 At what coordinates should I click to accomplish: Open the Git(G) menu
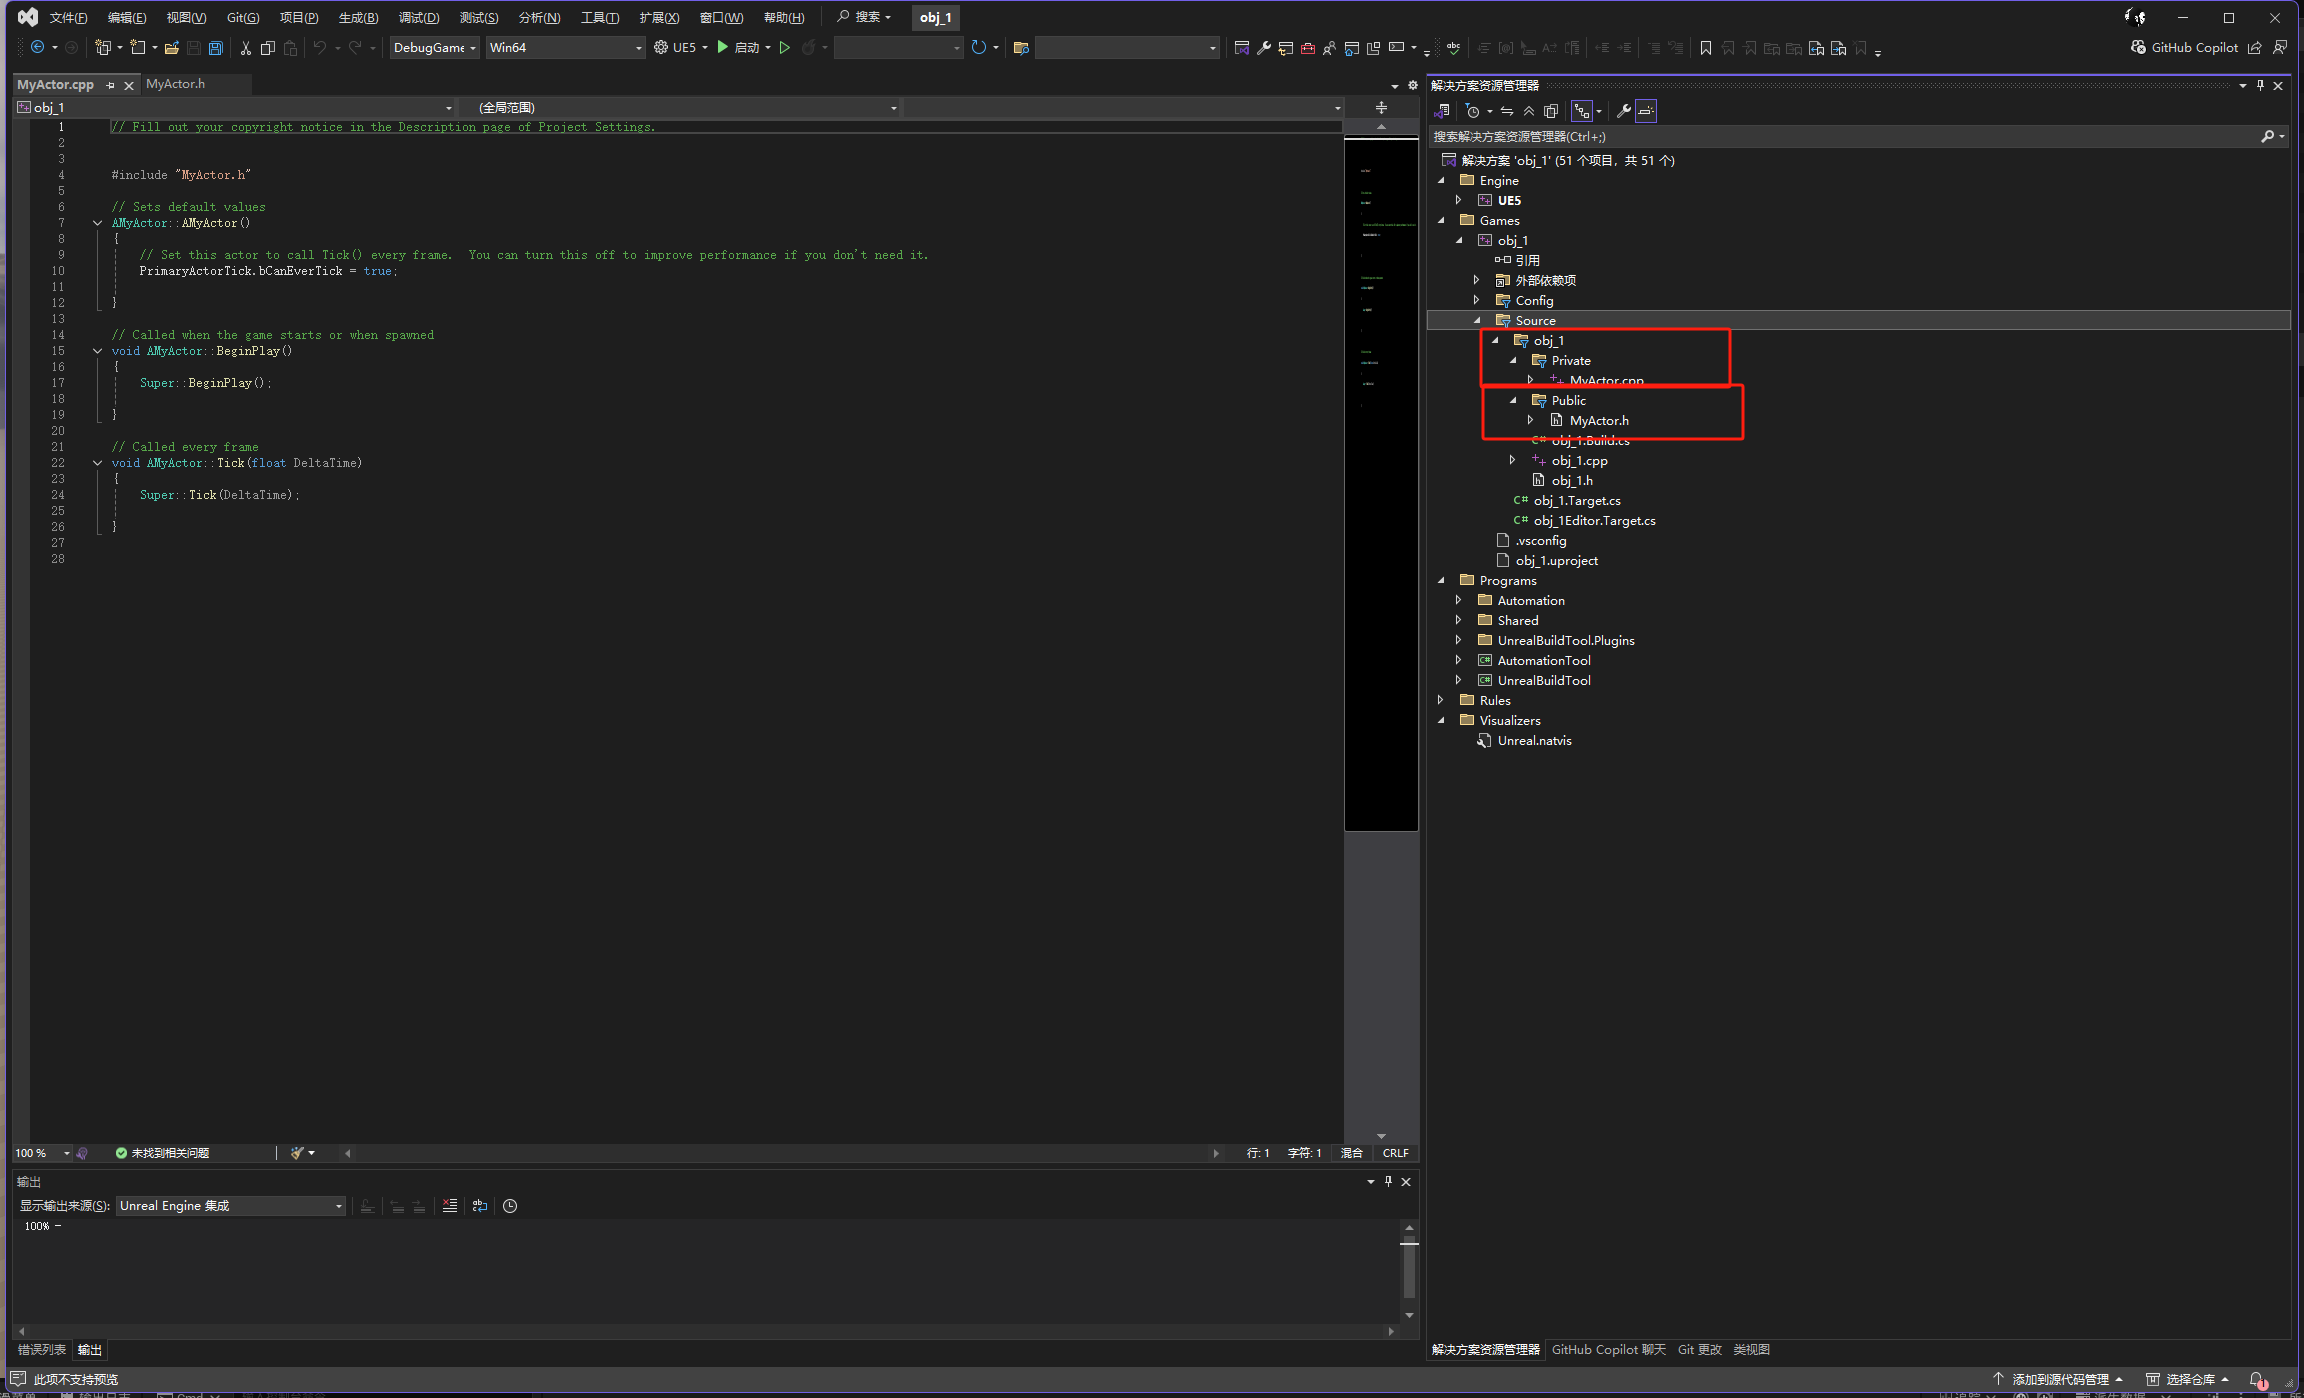(243, 17)
